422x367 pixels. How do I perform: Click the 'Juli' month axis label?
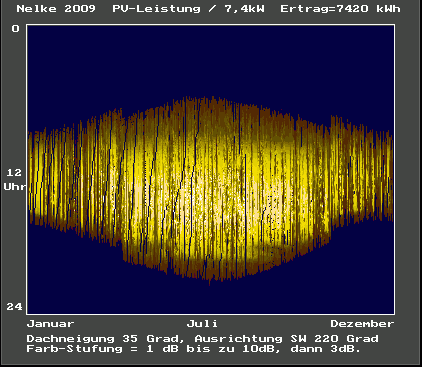202,324
